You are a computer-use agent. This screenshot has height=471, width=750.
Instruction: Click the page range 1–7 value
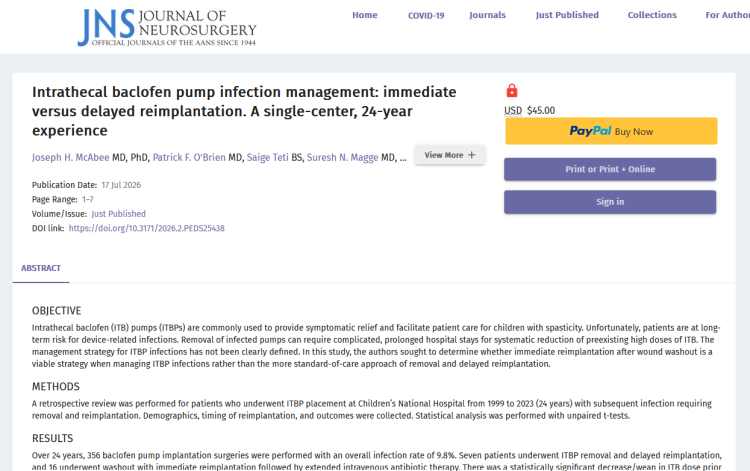coord(88,199)
